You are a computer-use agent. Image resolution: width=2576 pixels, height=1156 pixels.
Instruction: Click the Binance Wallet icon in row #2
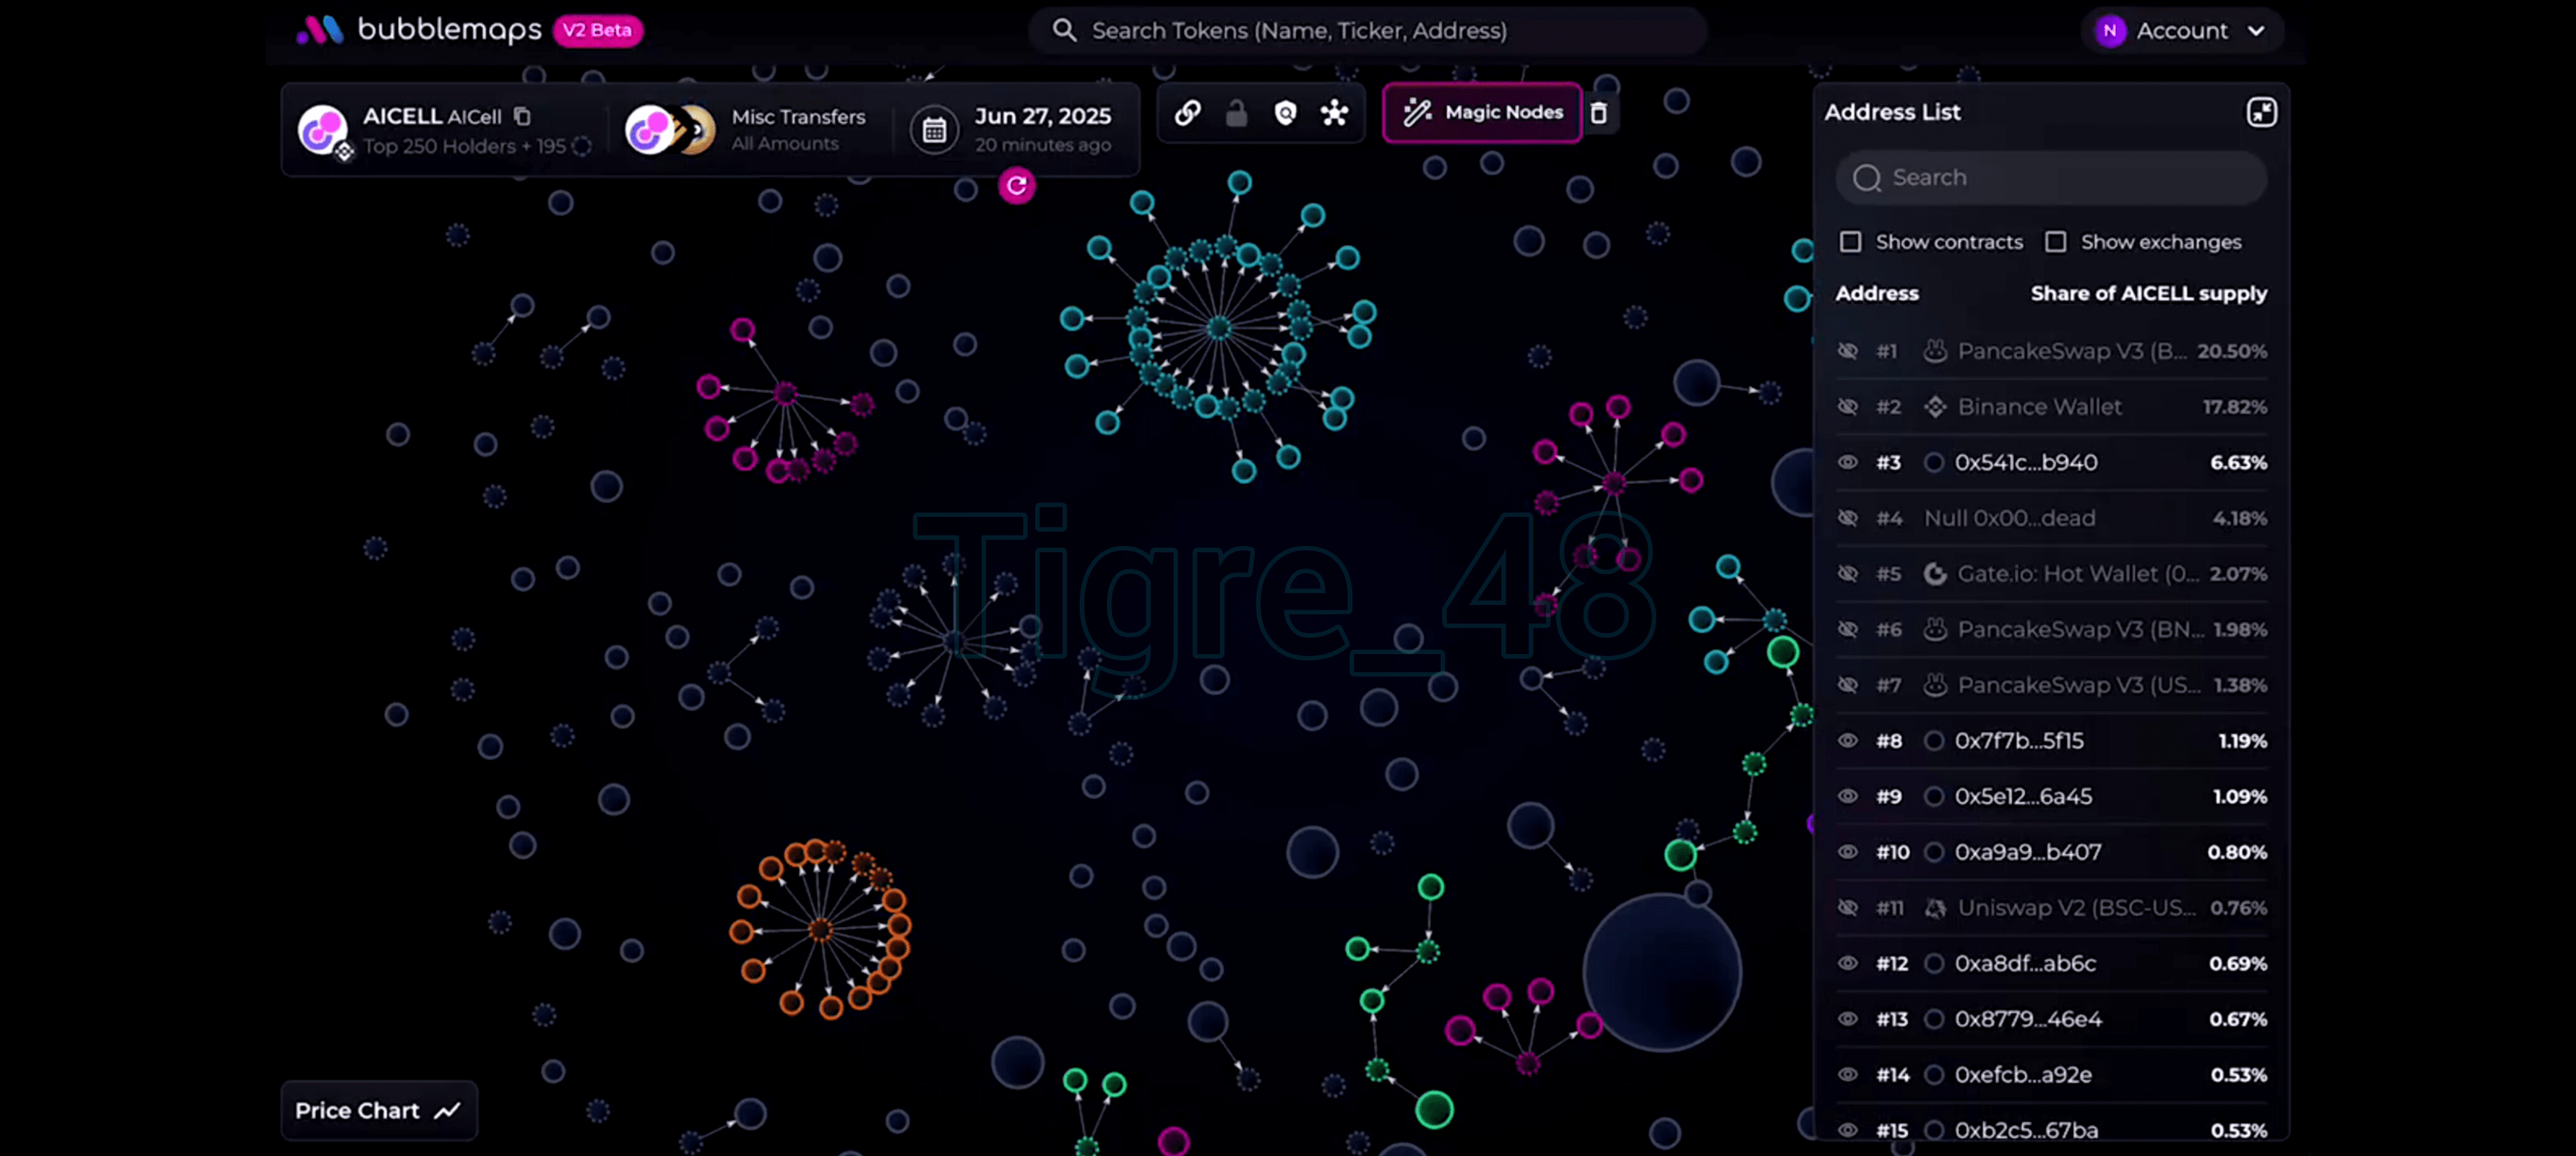click(1935, 407)
